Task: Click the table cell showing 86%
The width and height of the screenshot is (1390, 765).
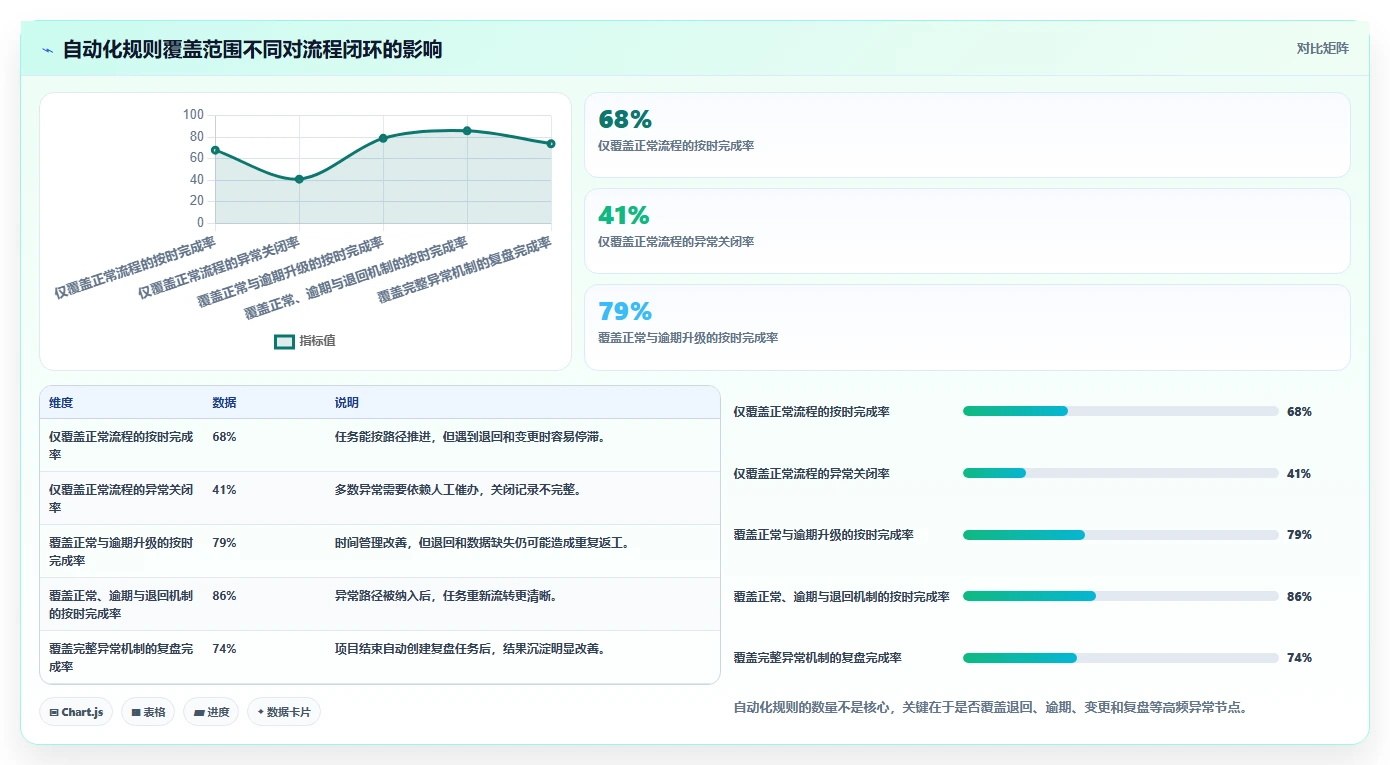Action: coord(224,596)
